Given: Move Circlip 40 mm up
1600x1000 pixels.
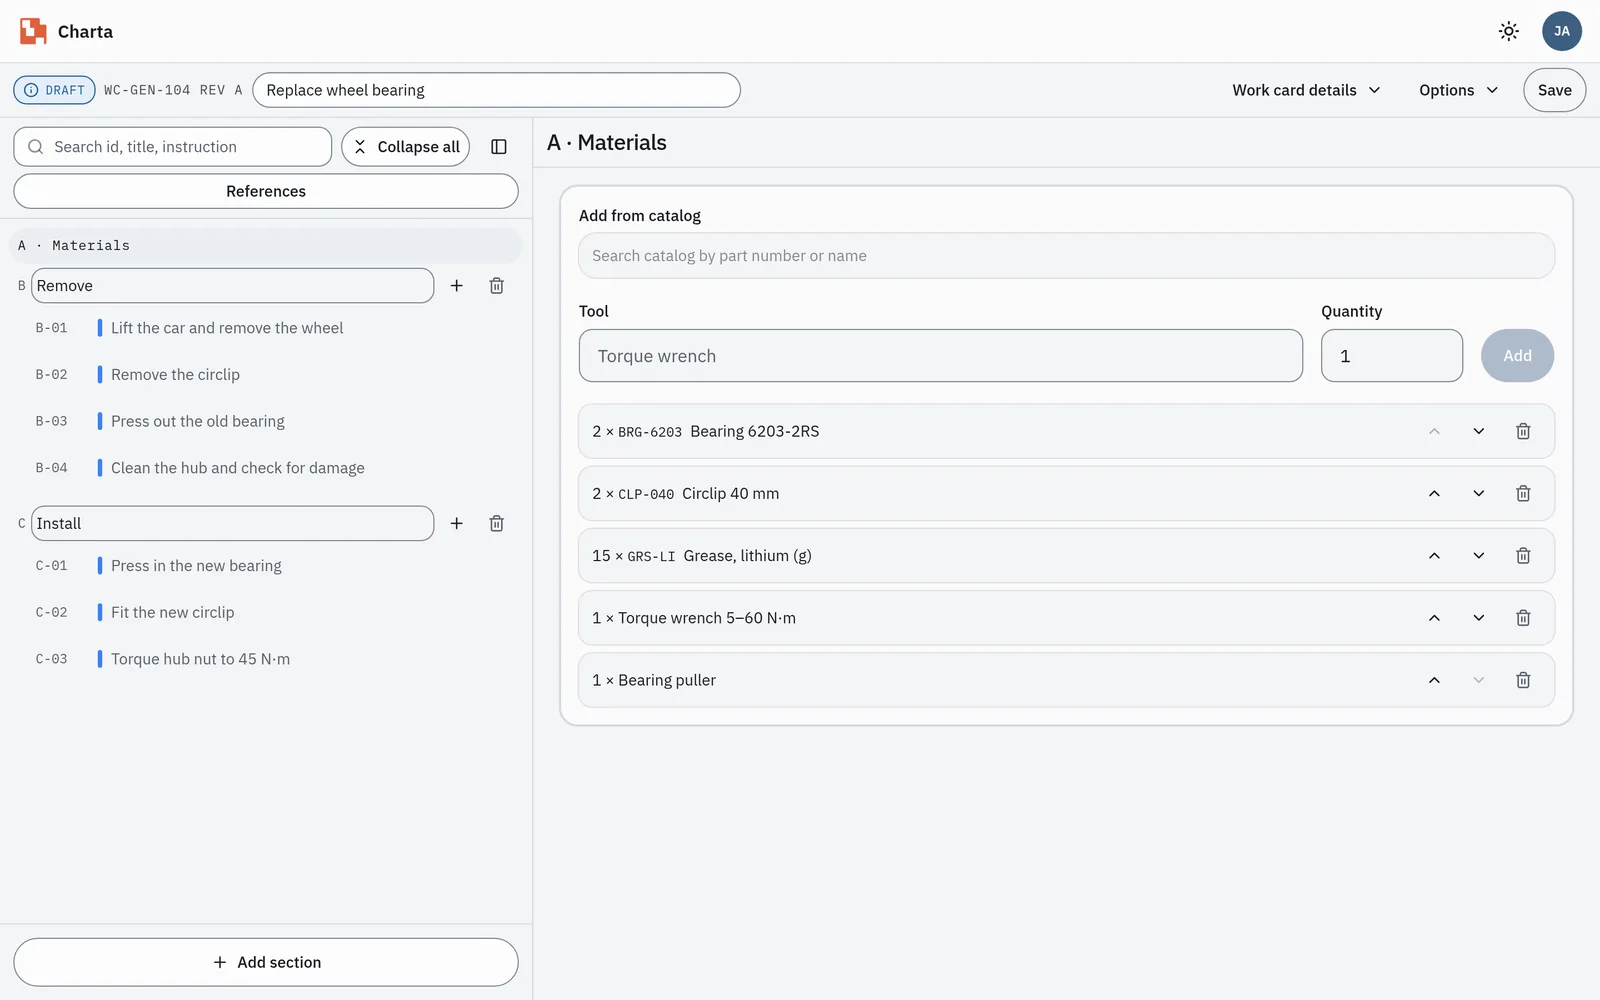Looking at the screenshot, I should click(1434, 493).
